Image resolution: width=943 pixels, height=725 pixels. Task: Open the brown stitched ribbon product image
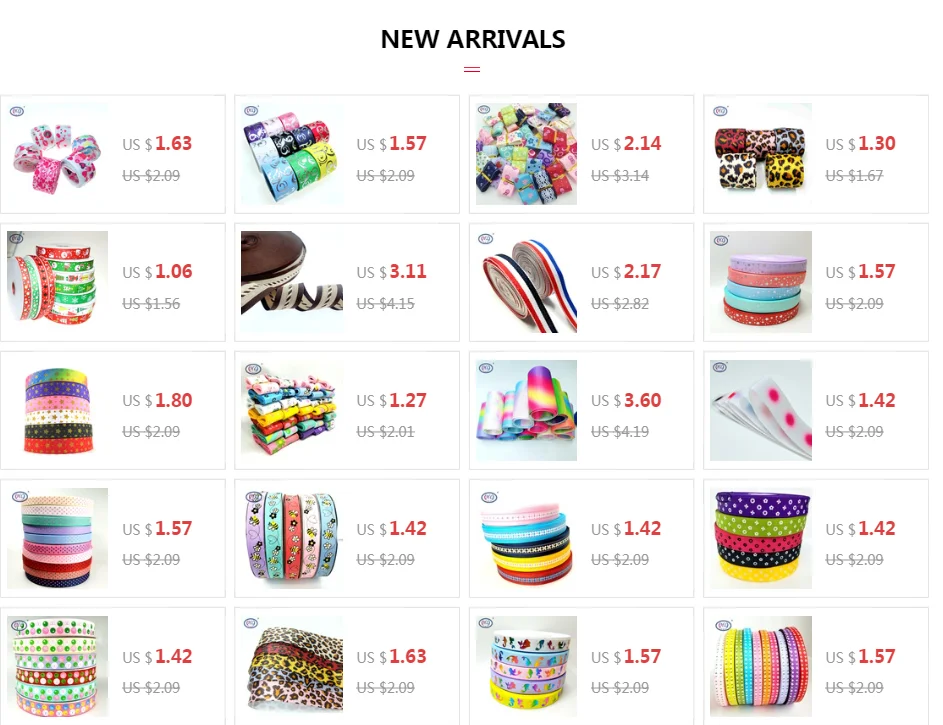[292, 282]
